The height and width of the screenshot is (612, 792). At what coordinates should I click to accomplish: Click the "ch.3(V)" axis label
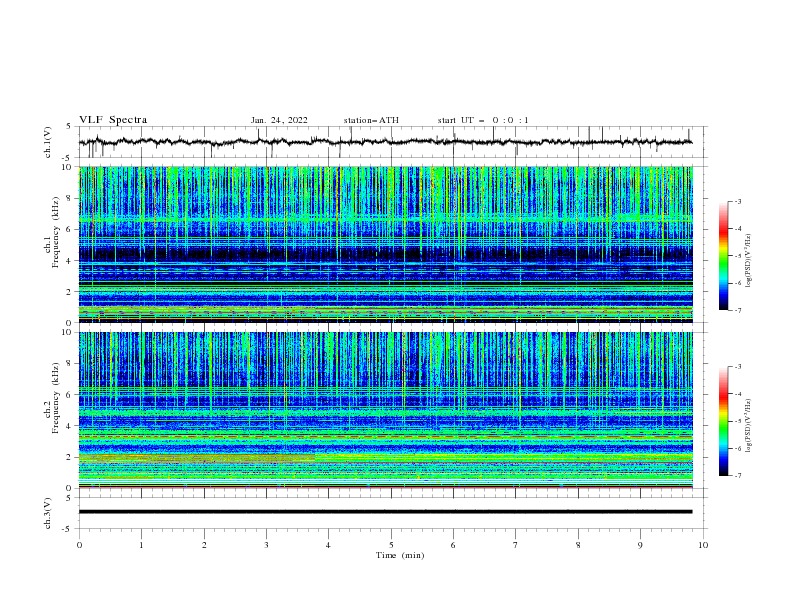click(48, 513)
